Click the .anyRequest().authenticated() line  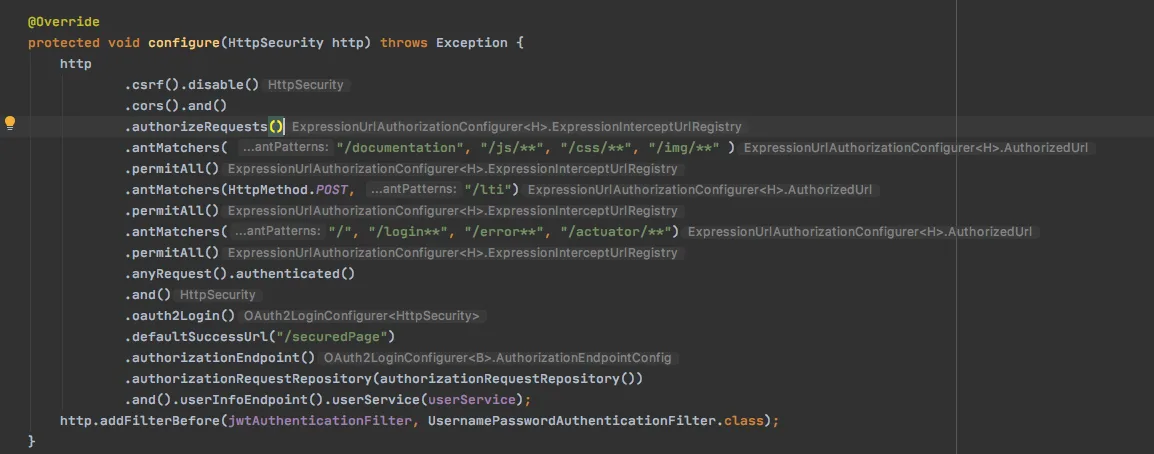click(240, 274)
